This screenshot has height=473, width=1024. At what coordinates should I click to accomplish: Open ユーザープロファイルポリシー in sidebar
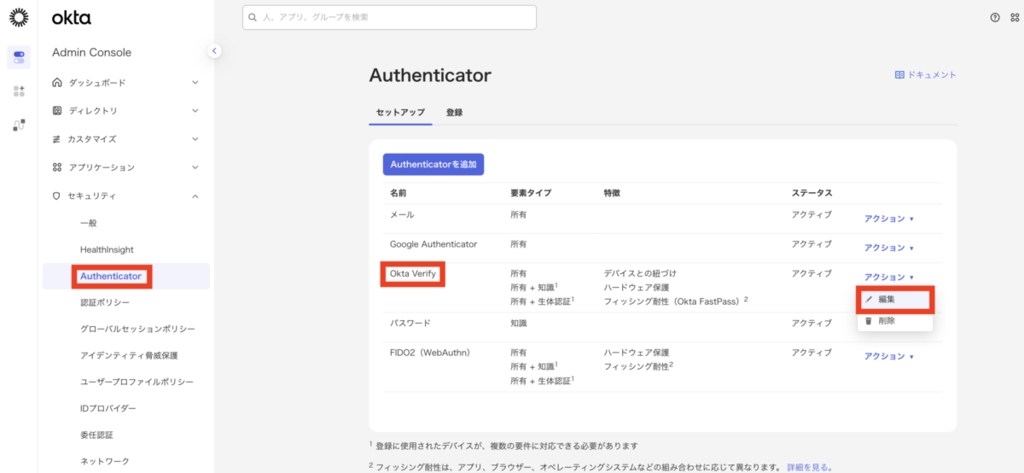[137, 382]
